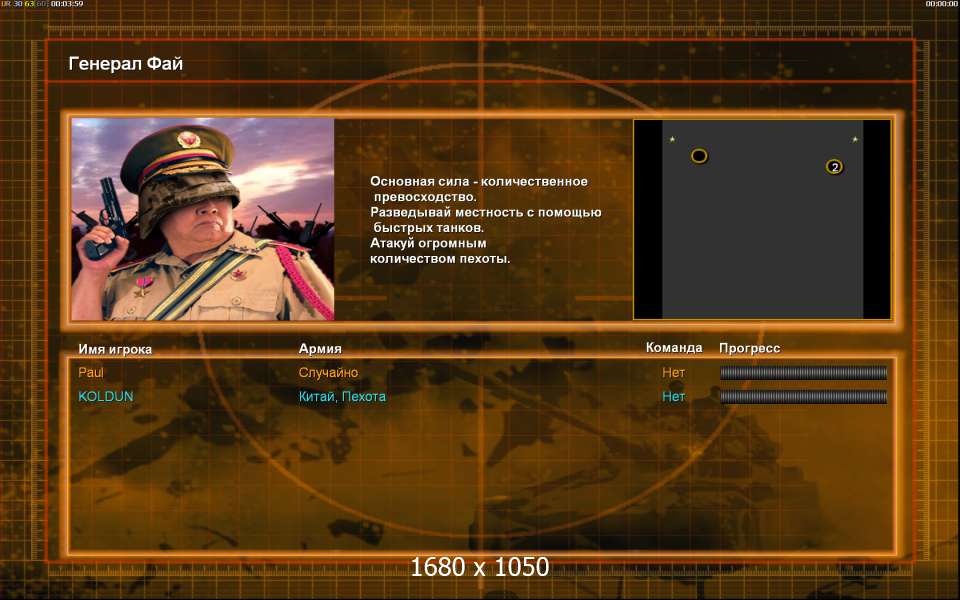Screen dimensions: 960x600
Task: Click the 00:00:00 timer in the corner
Action: [x=942, y=4]
